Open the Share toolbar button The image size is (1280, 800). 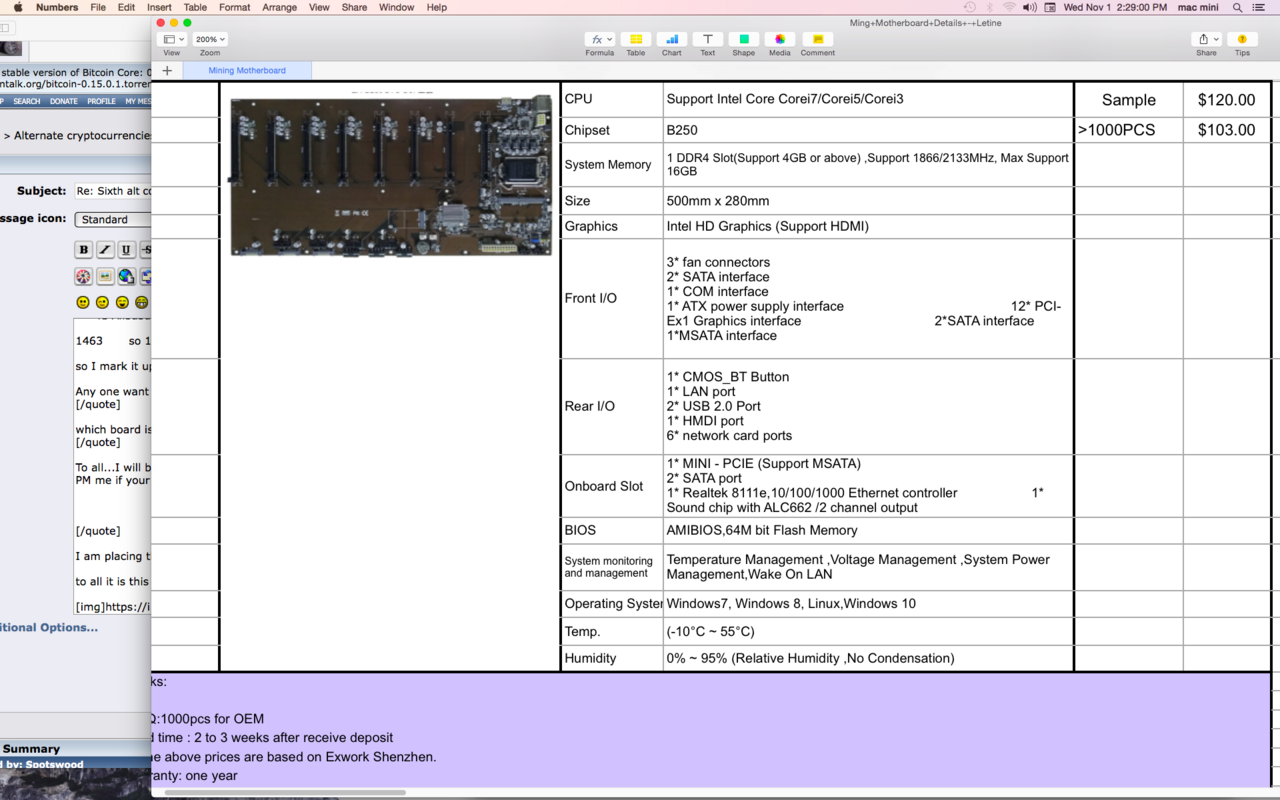coord(1207,40)
